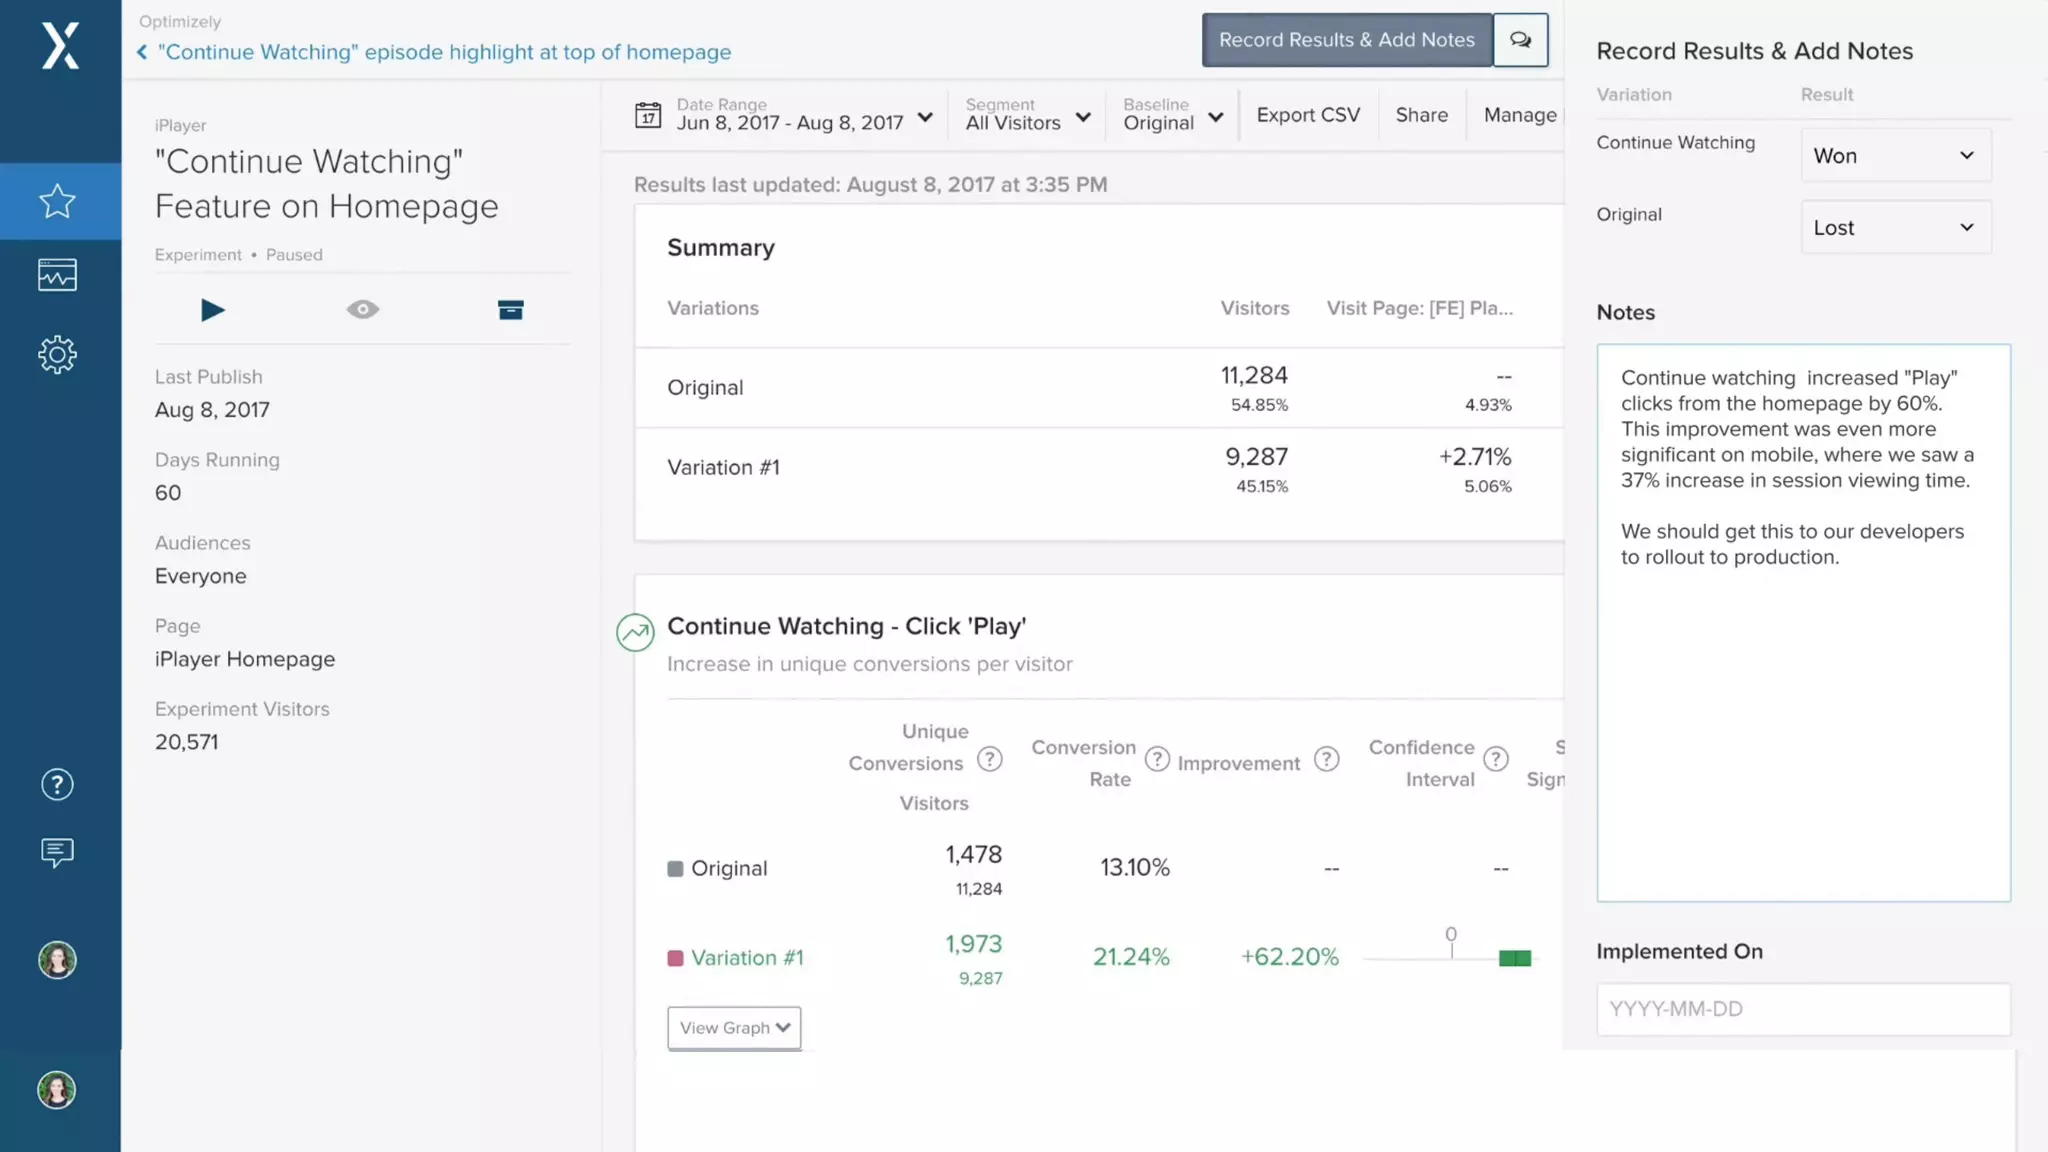Click the Implemented On date field
This screenshot has height=1152, width=2048.
1802,1009
